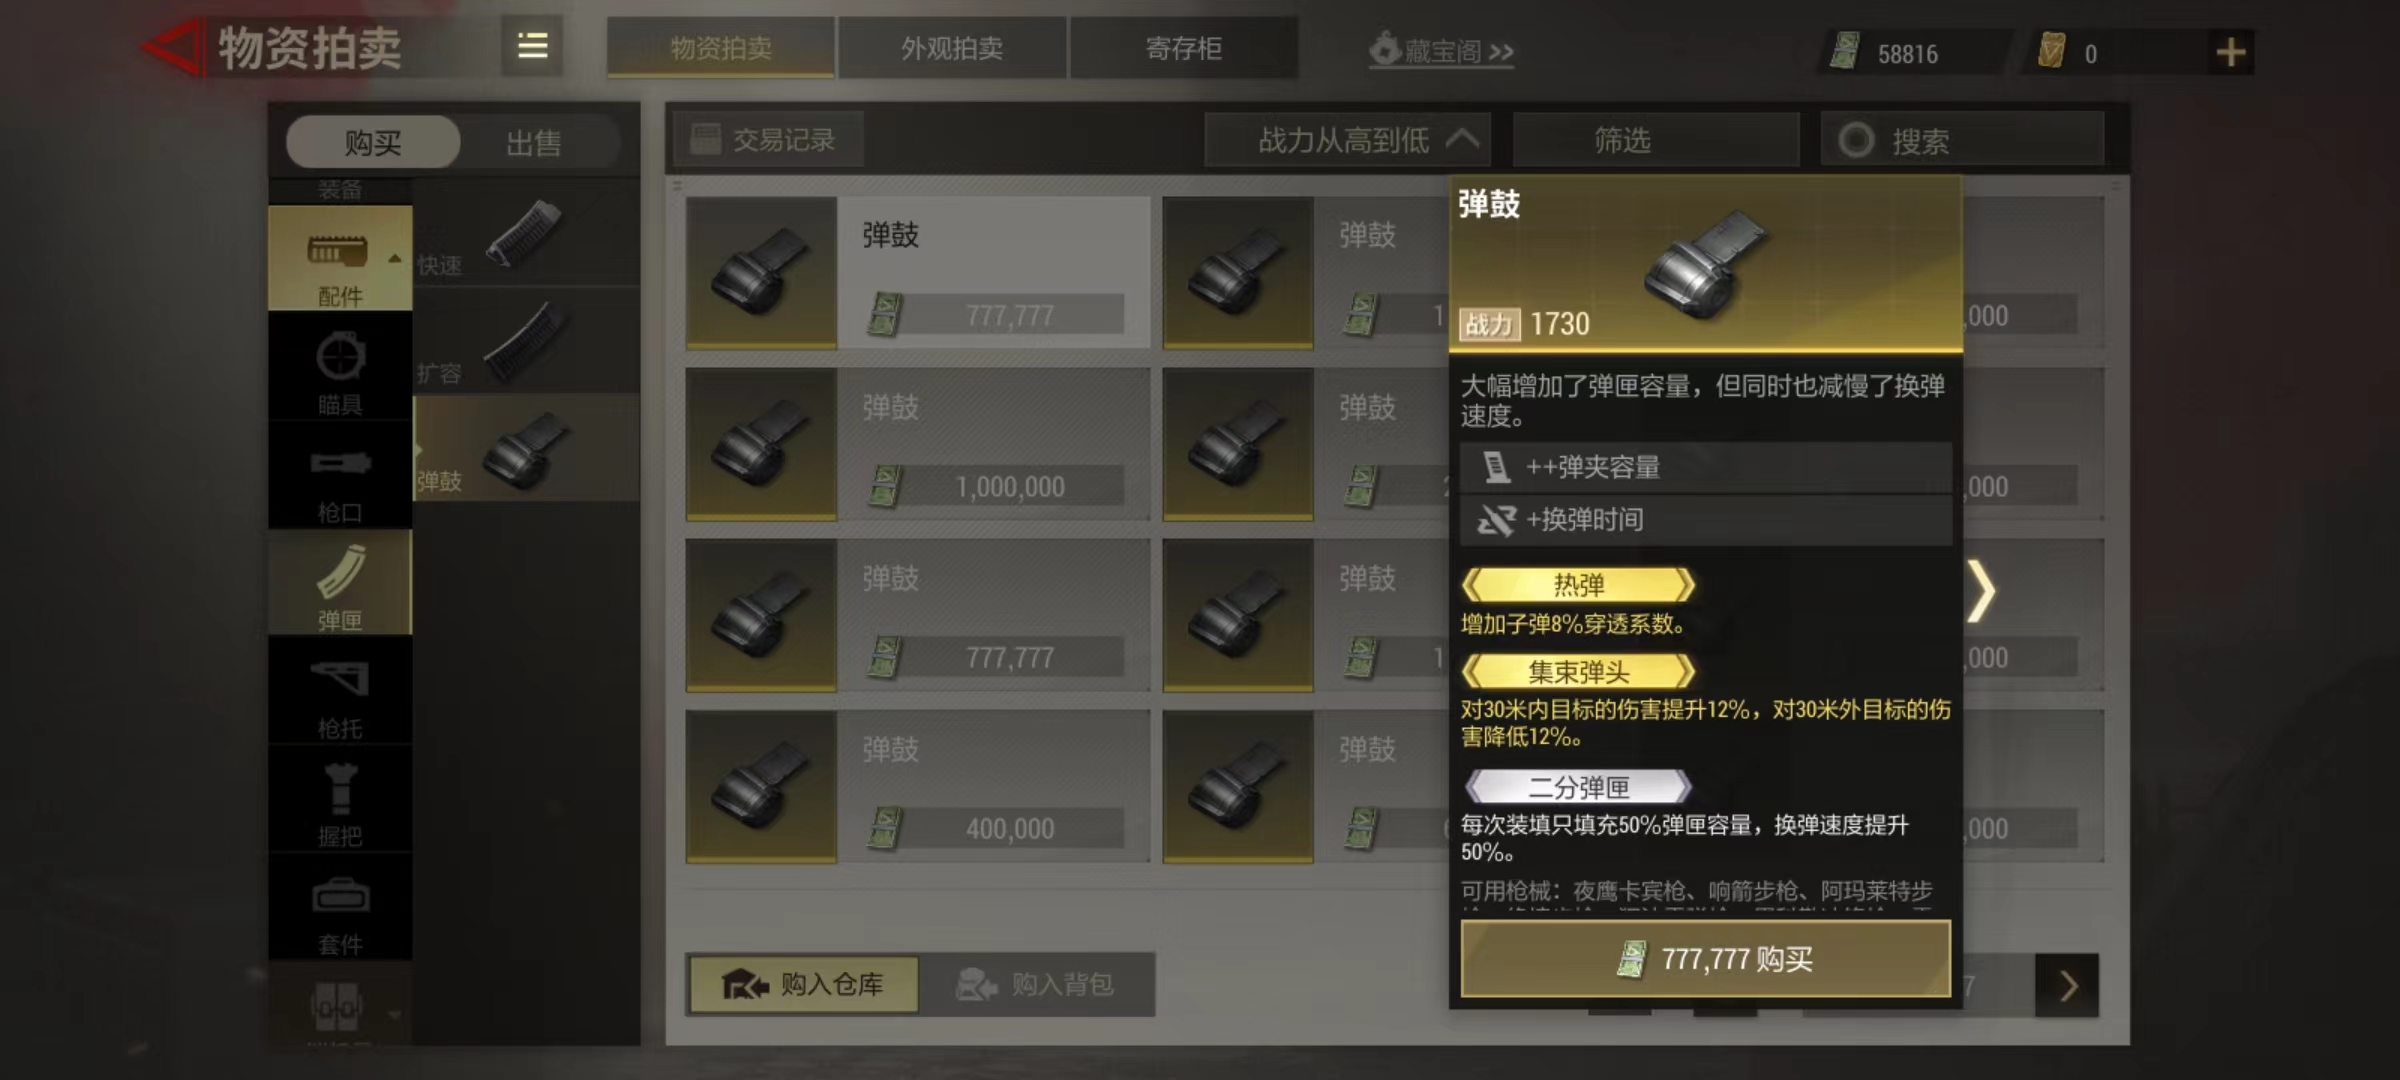This screenshot has height=1080, width=2400.
Task: Enable the 购入背包 purchase option
Action: point(1037,985)
